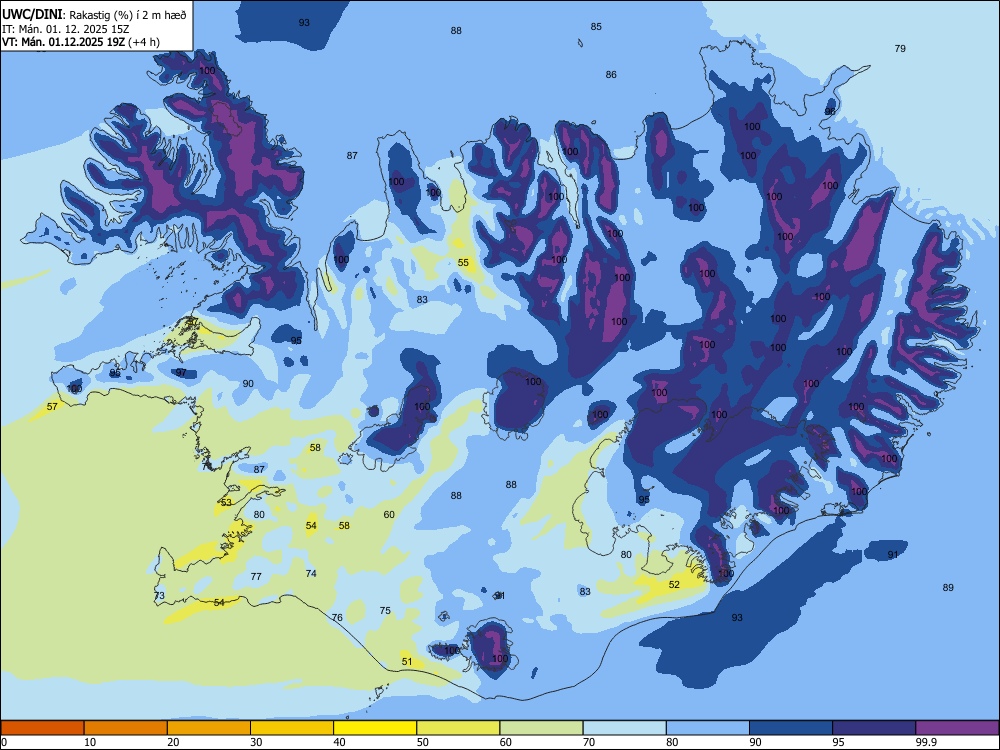Click the humidity value '75' in south lowlands
The image size is (1000, 750).
click(x=385, y=610)
